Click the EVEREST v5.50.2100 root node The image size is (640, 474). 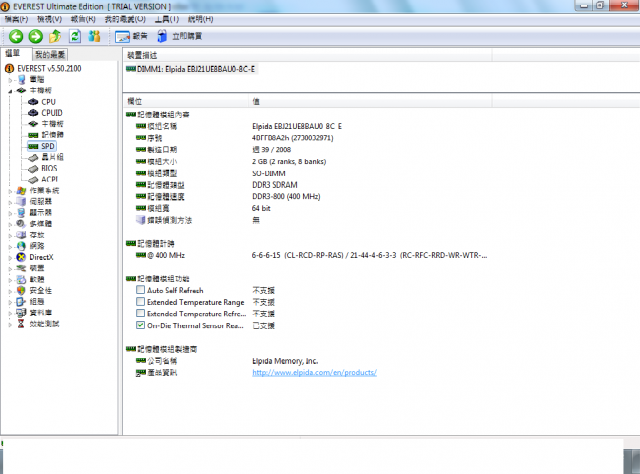click(49, 69)
